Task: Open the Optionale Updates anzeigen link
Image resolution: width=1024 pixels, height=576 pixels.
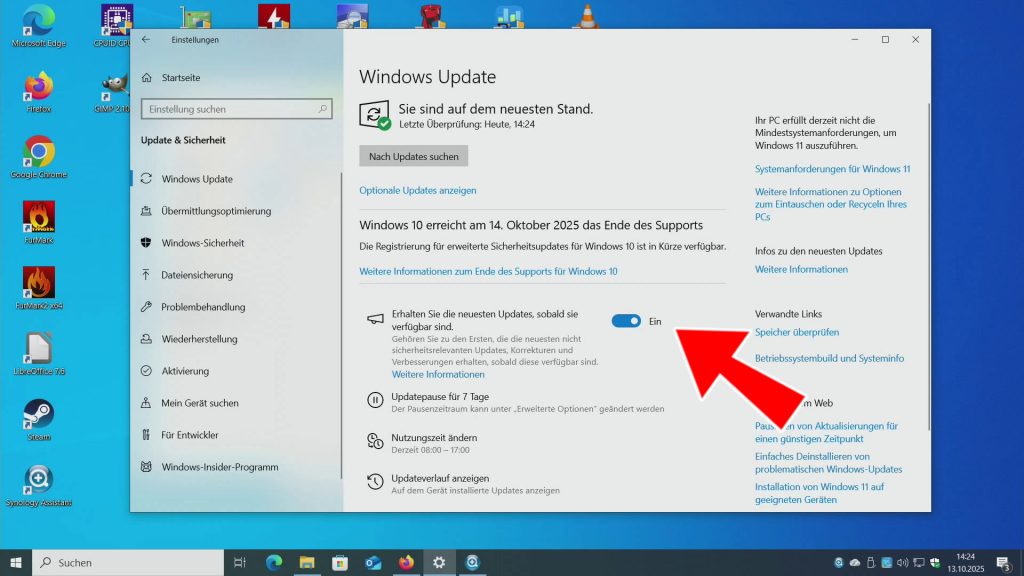Action: [417, 190]
